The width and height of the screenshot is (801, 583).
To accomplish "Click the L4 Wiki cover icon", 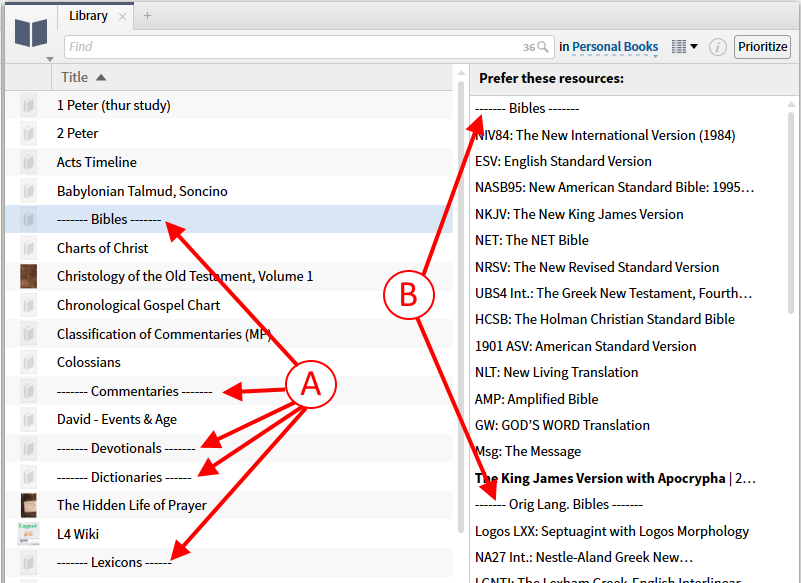I will 29,534.
